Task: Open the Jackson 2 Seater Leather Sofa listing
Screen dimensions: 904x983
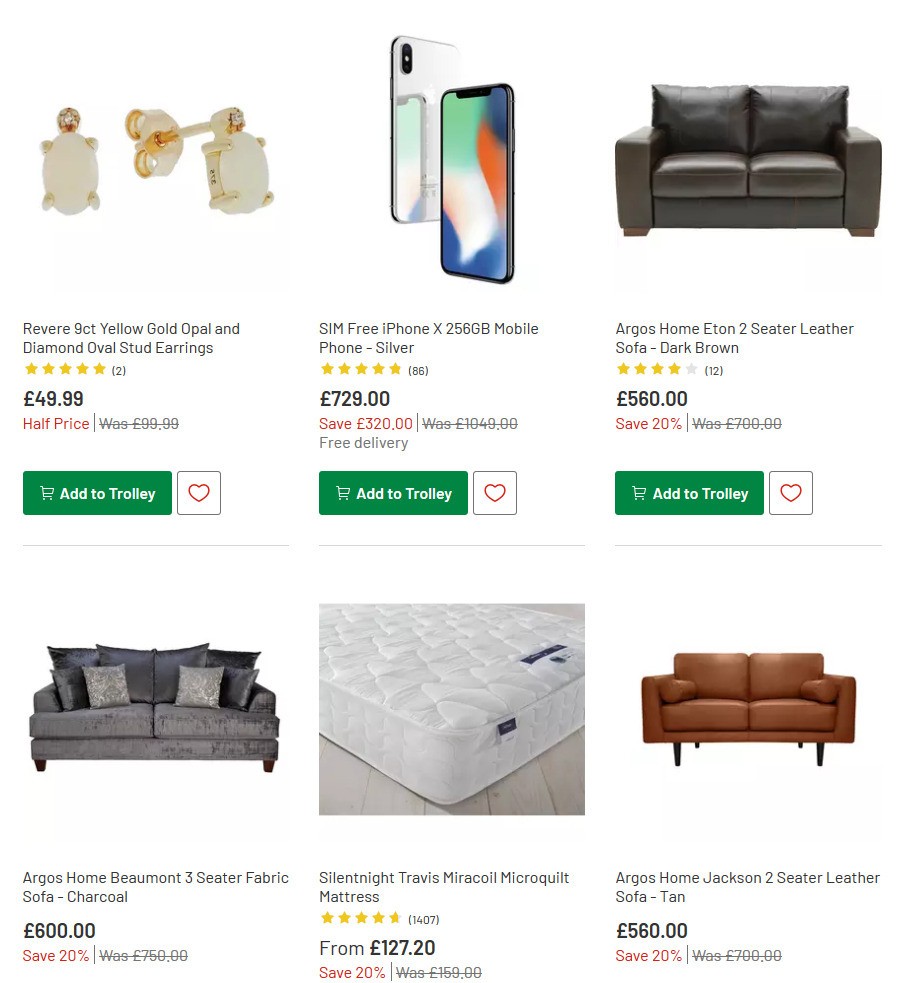Action: coord(747,887)
